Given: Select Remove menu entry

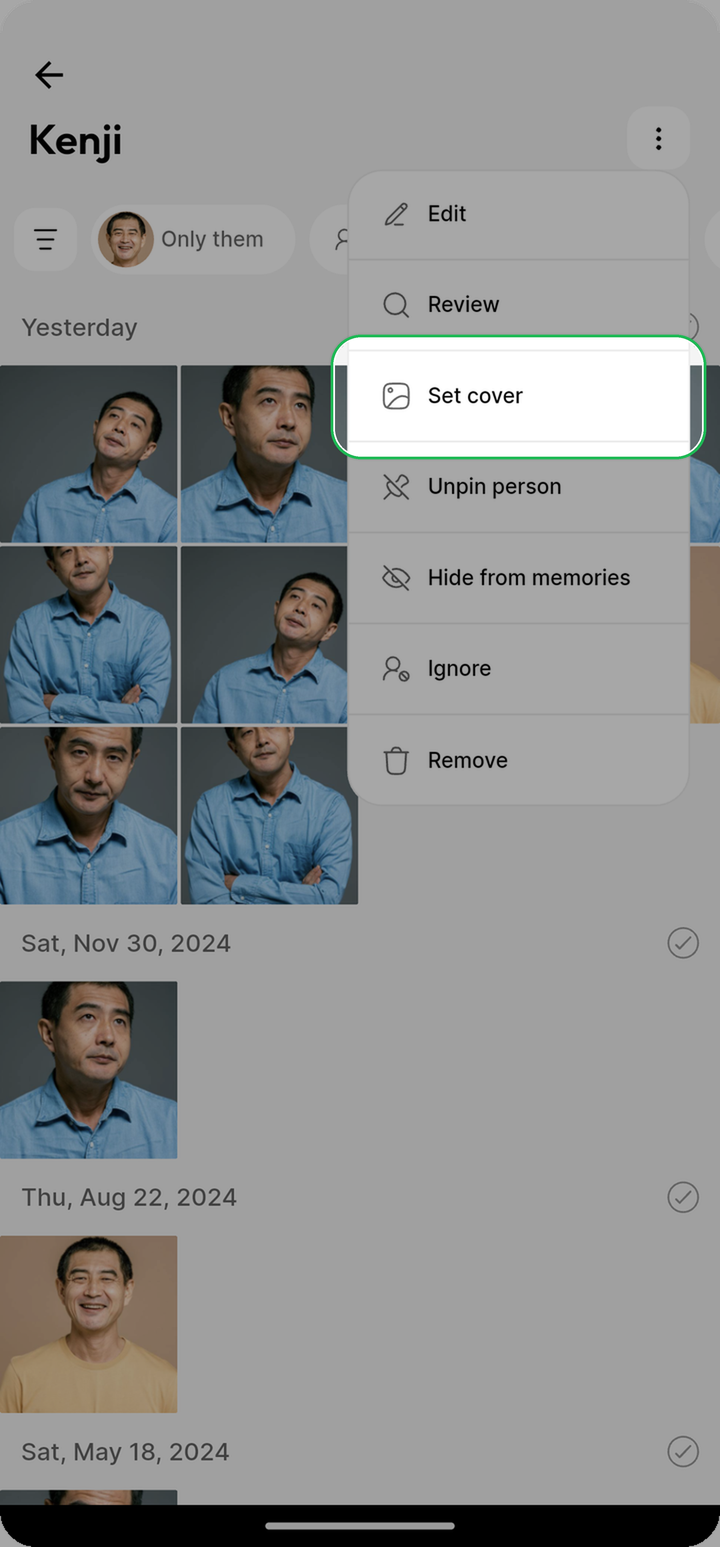Looking at the screenshot, I should coord(518,760).
